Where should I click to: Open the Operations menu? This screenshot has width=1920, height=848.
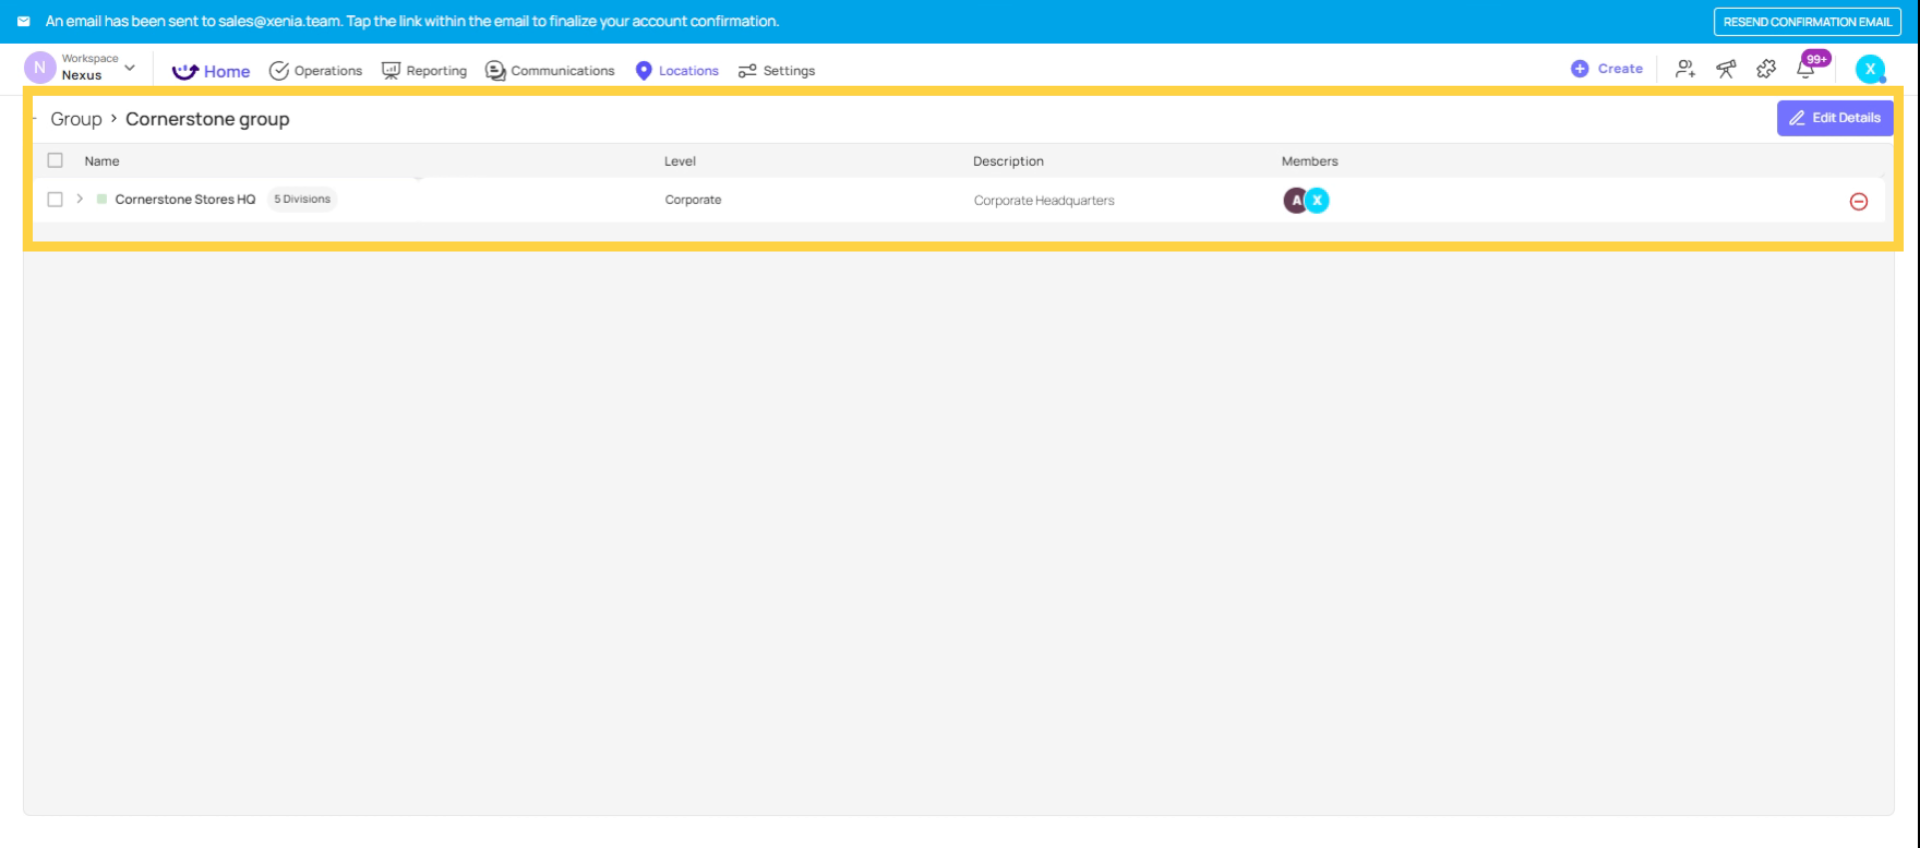(316, 71)
